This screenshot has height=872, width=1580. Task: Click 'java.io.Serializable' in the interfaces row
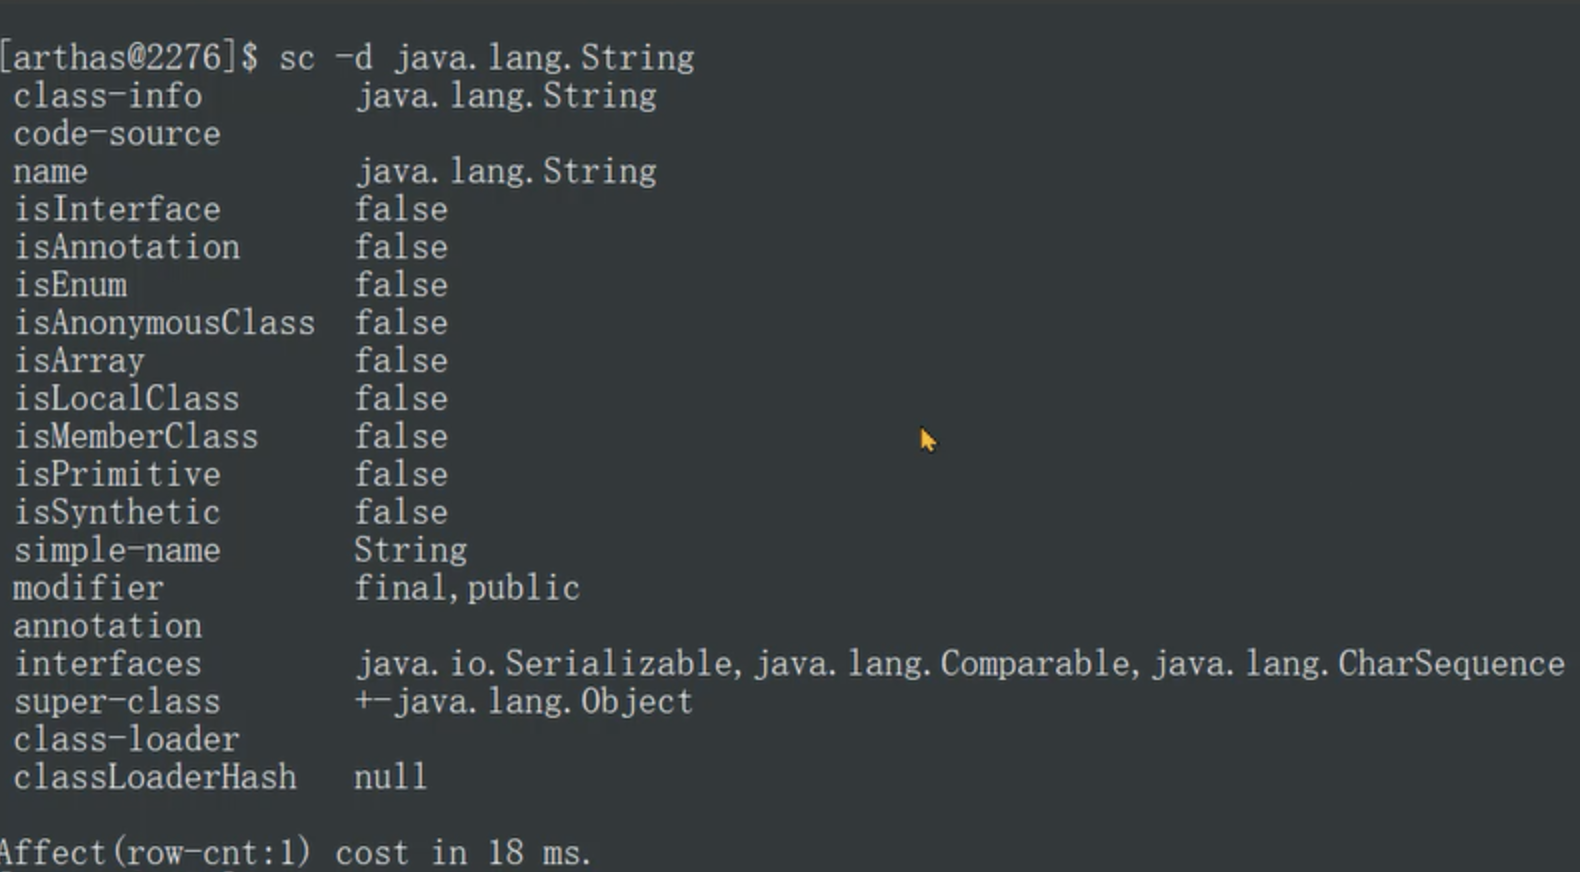pyautogui.click(x=544, y=664)
